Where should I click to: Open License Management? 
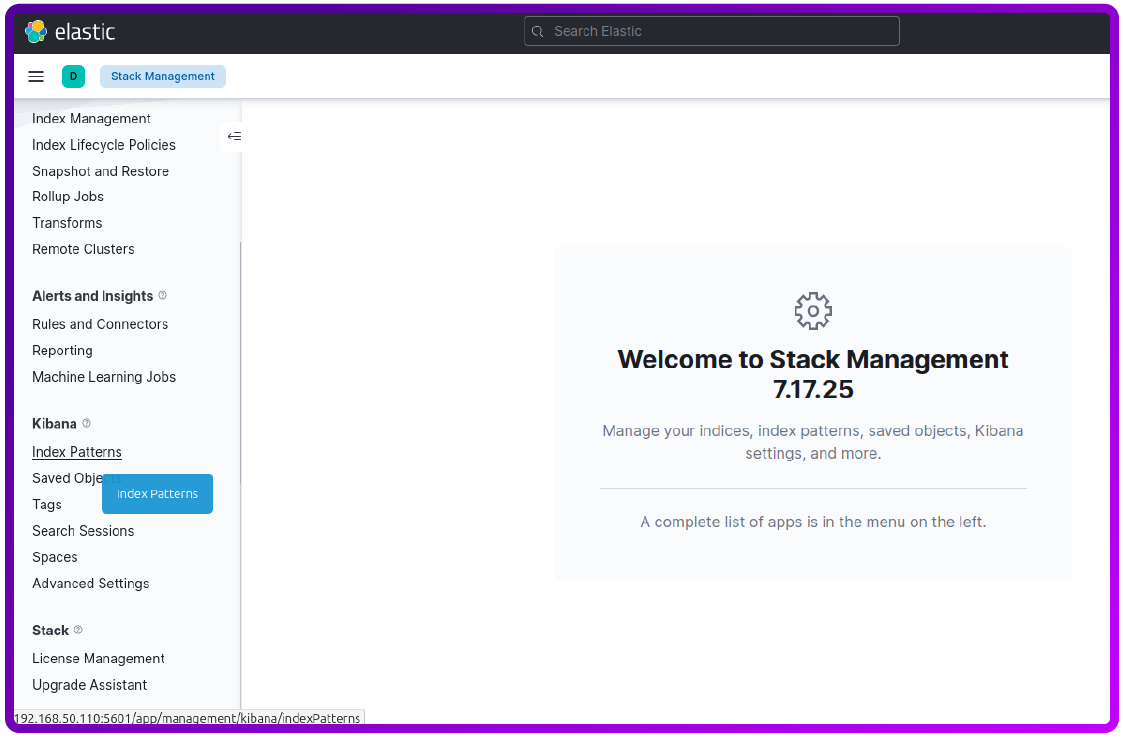click(98, 658)
